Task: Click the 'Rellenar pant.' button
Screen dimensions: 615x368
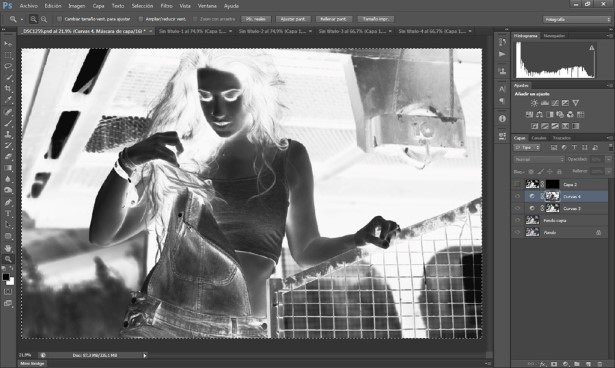Action: coord(333,19)
